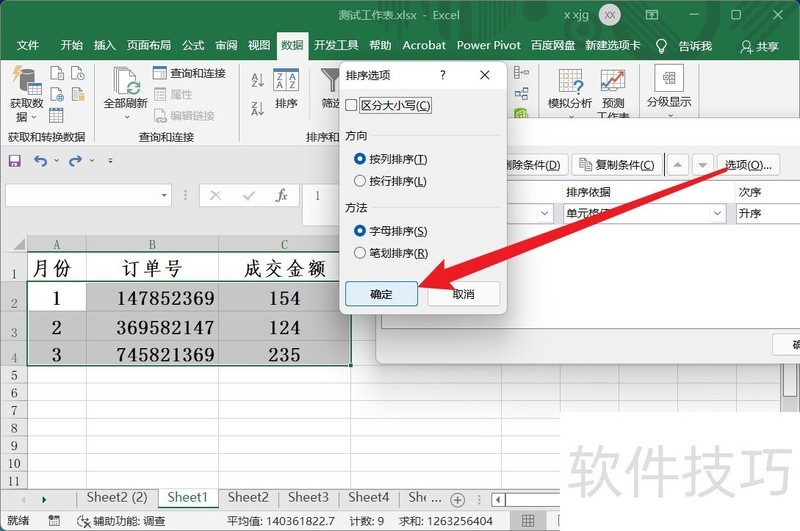Move sort condition down arrow
800x531 pixels.
coord(703,165)
